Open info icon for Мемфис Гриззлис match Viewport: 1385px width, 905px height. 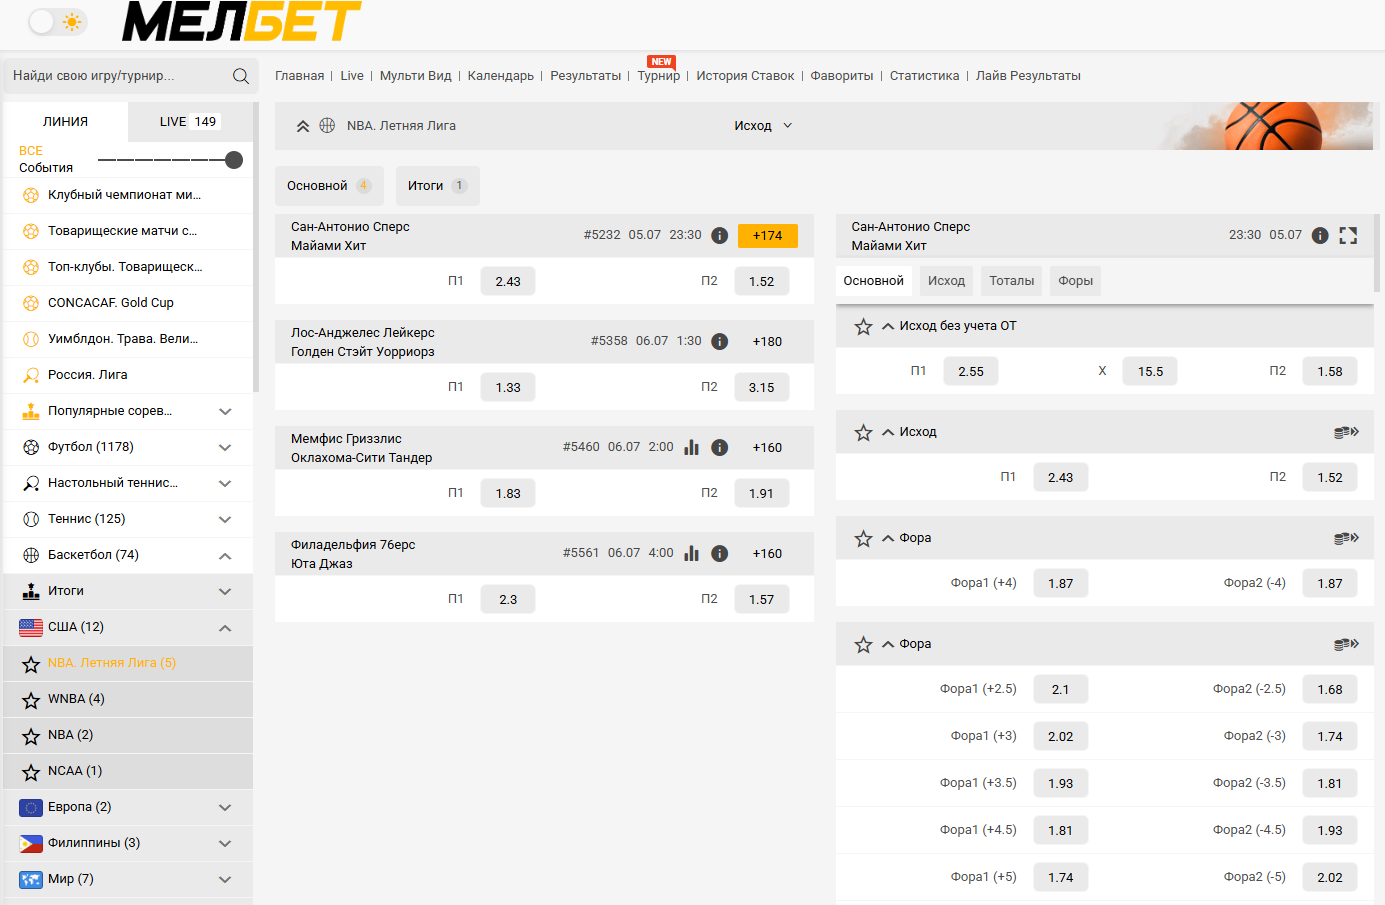(719, 447)
